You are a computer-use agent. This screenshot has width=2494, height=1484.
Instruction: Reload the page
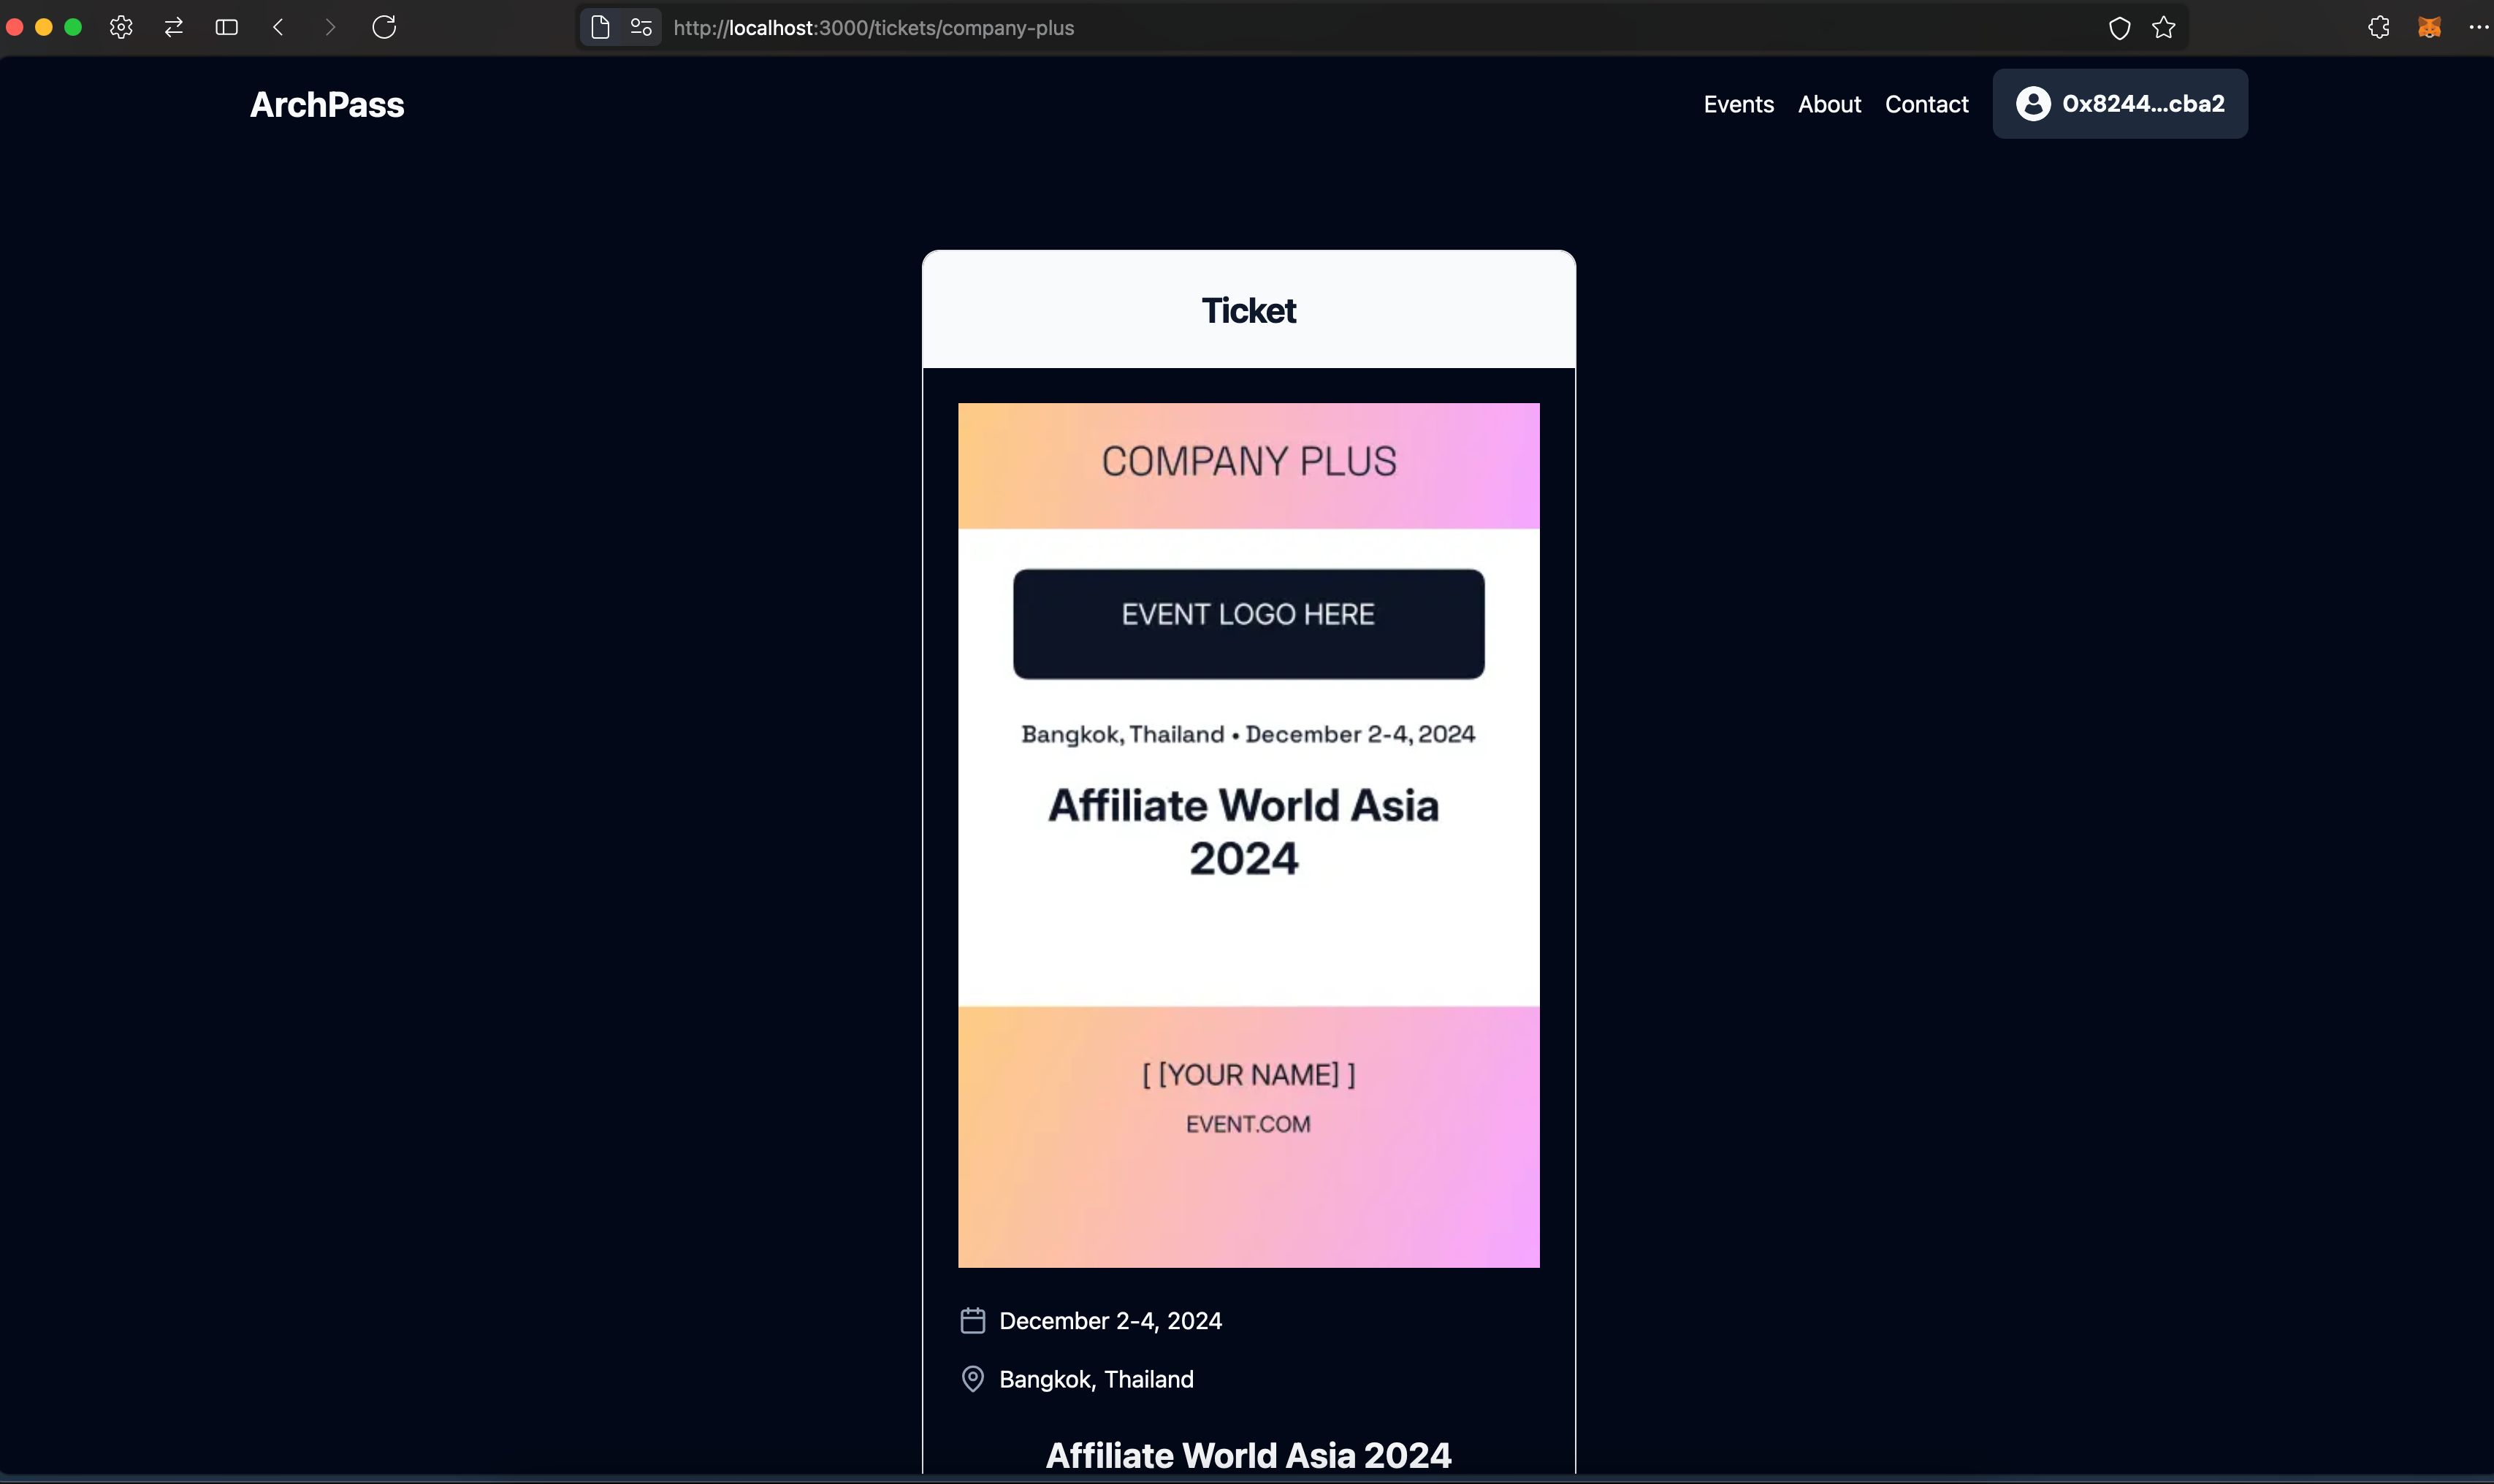(384, 27)
